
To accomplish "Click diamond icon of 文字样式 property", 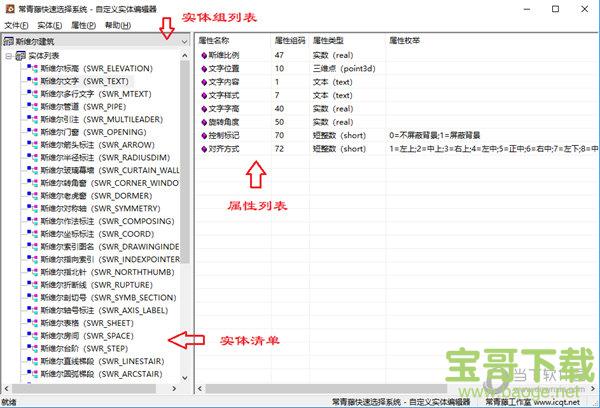I will pos(204,96).
